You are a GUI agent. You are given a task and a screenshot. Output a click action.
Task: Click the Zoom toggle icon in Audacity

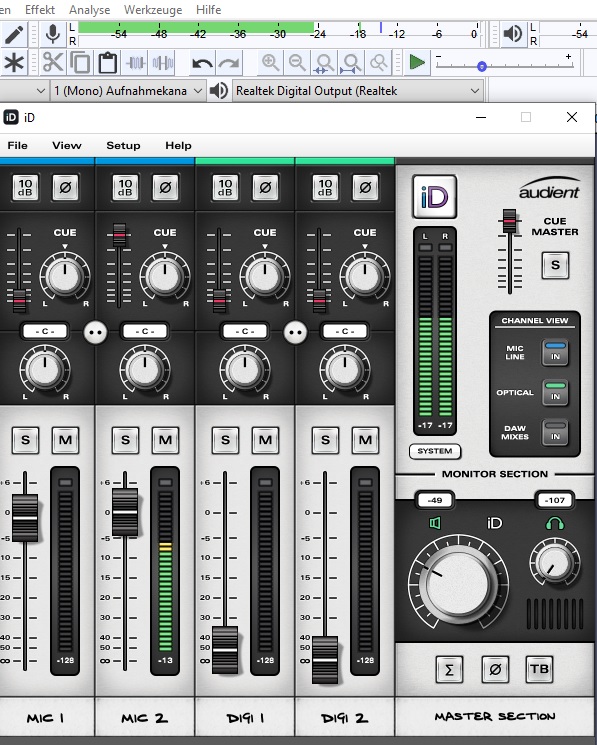379,62
